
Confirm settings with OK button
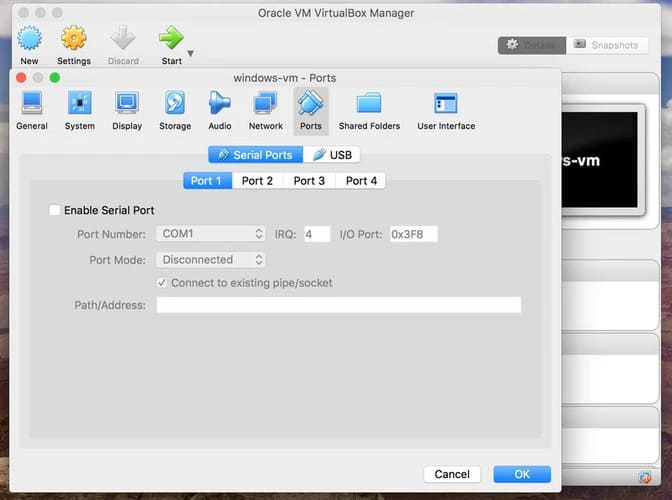(522, 474)
